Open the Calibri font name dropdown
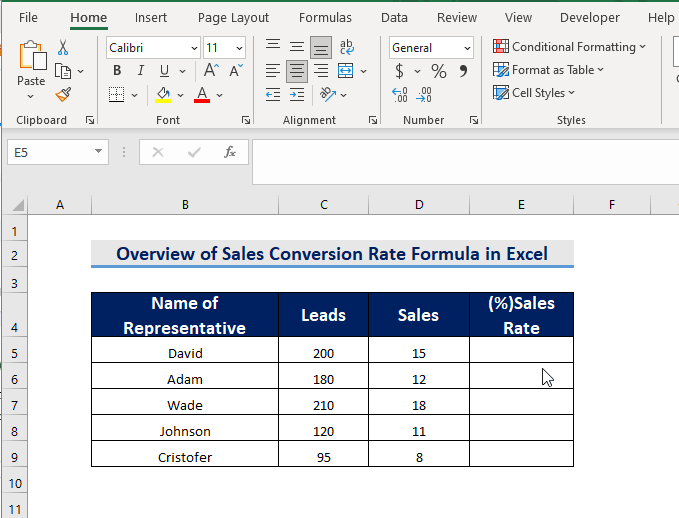This screenshot has height=518, width=679. point(194,48)
